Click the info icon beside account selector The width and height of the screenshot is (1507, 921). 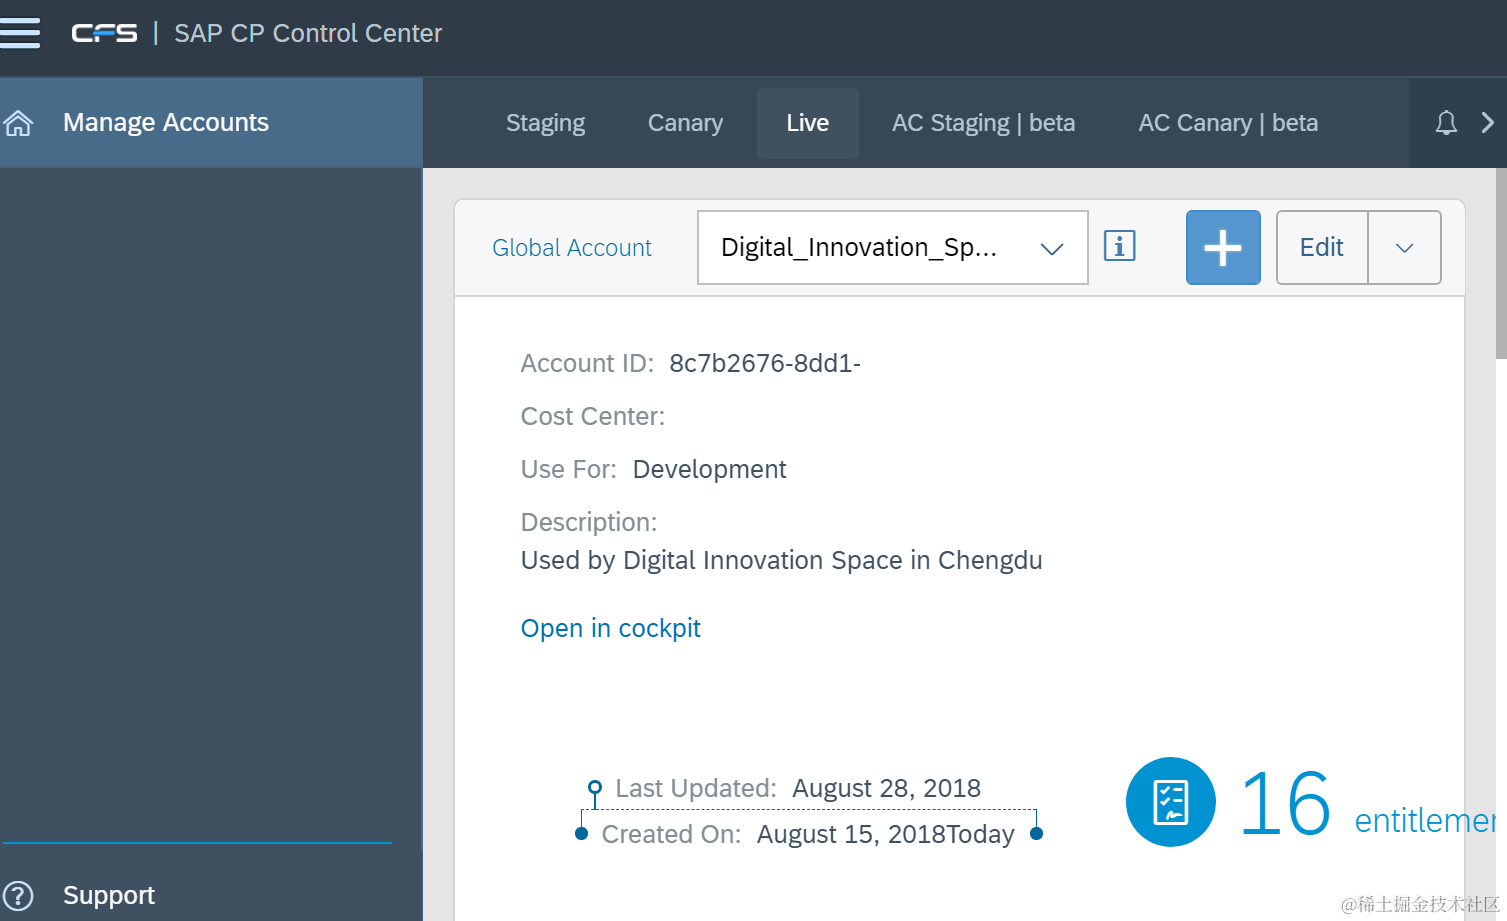(1119, 246)
